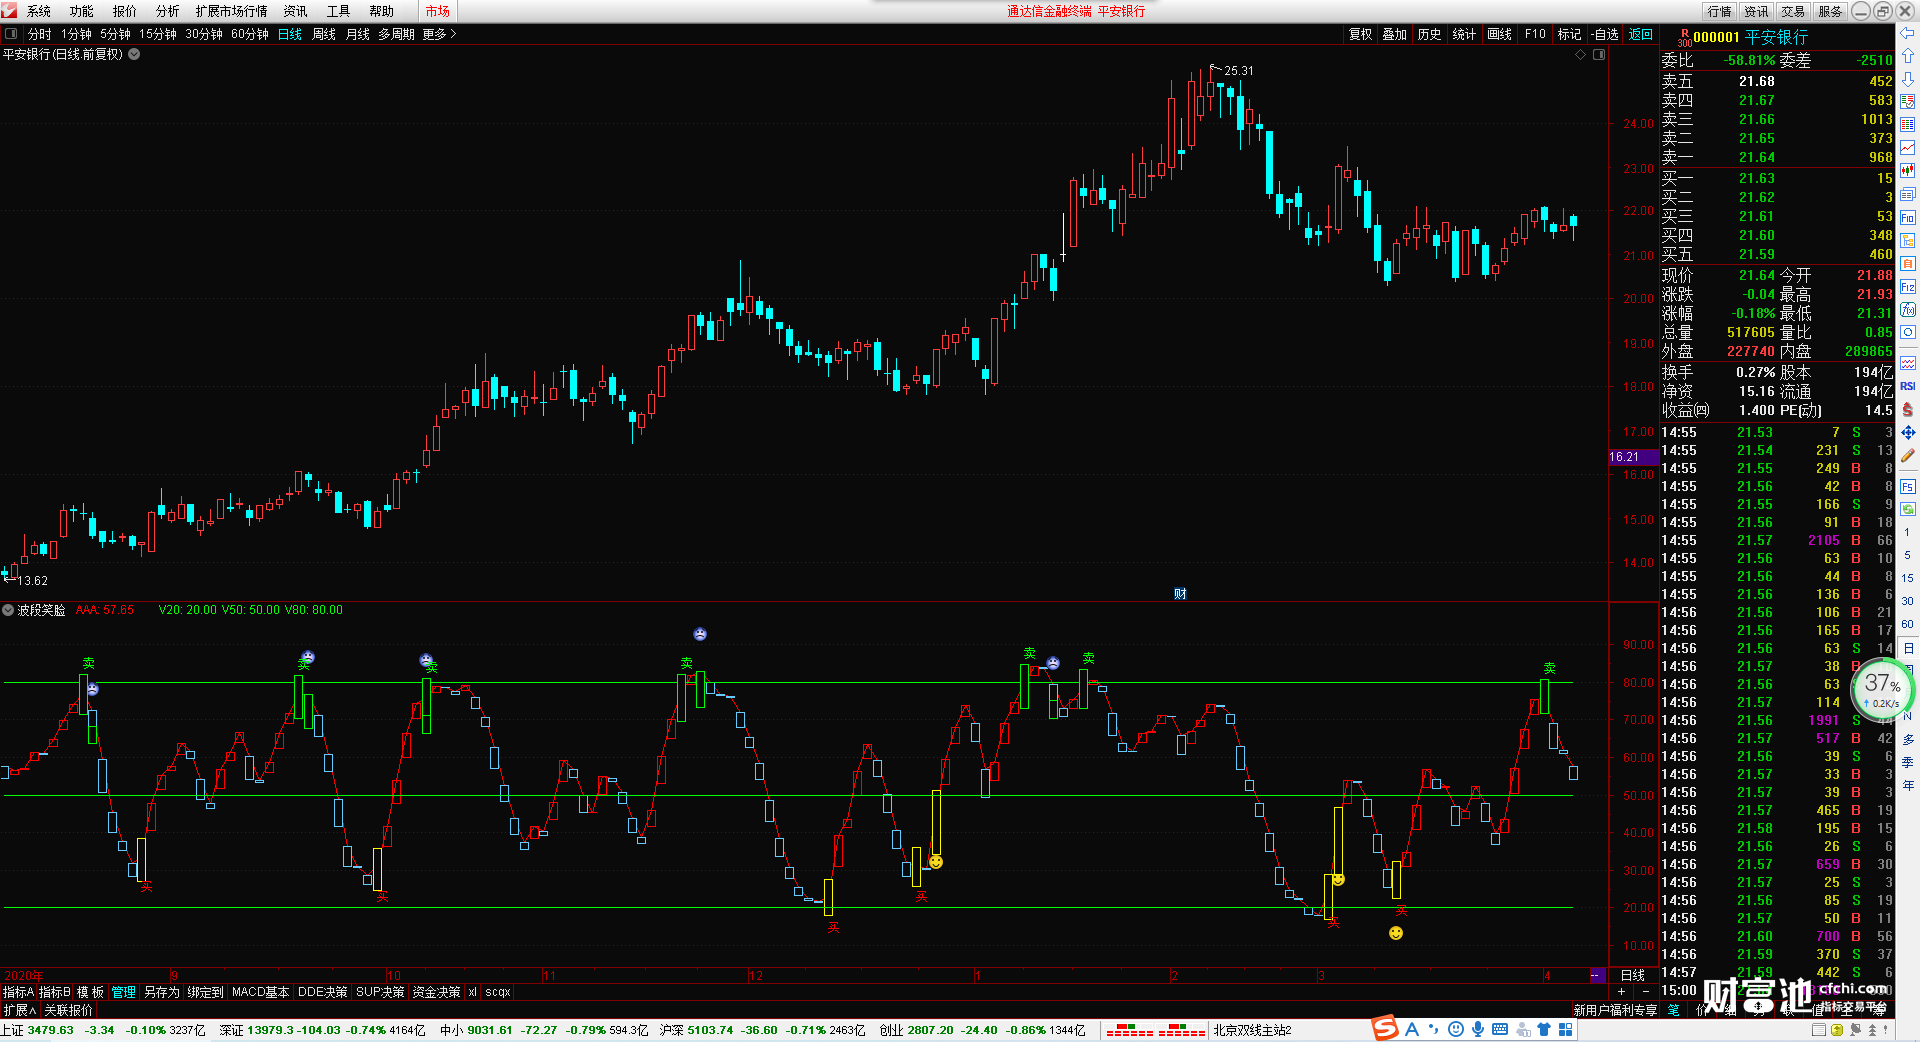Screen dimensions: 1920x1042
Task: Click the blue up arrow icon in sidebar
Action: (1907, 56)
